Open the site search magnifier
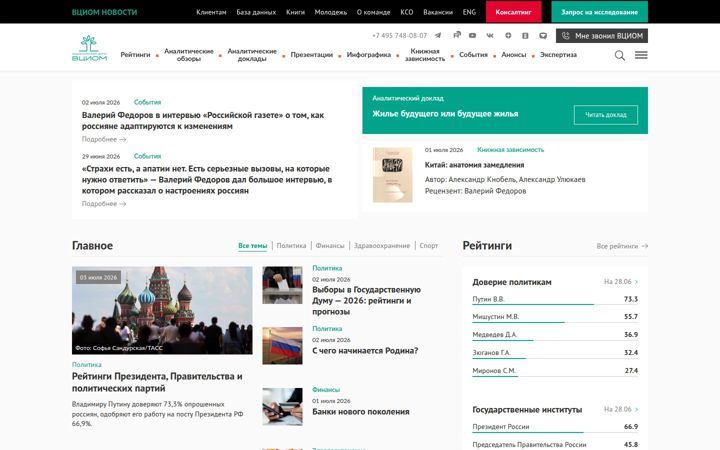Image resolution: width=720 pixels, height=450 pixels. point(619,56)
